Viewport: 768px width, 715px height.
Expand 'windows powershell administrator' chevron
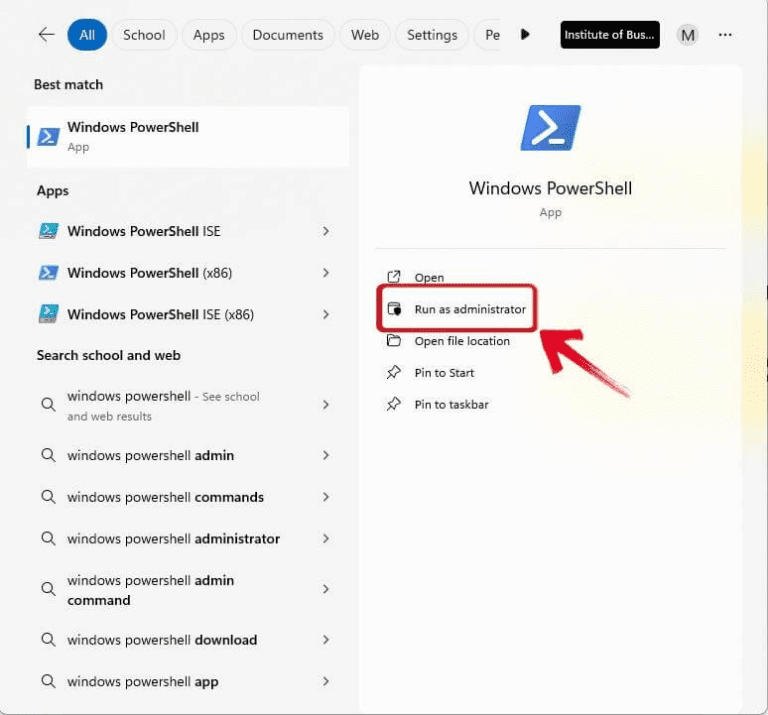pyautogui.click(x=326, y=539)
